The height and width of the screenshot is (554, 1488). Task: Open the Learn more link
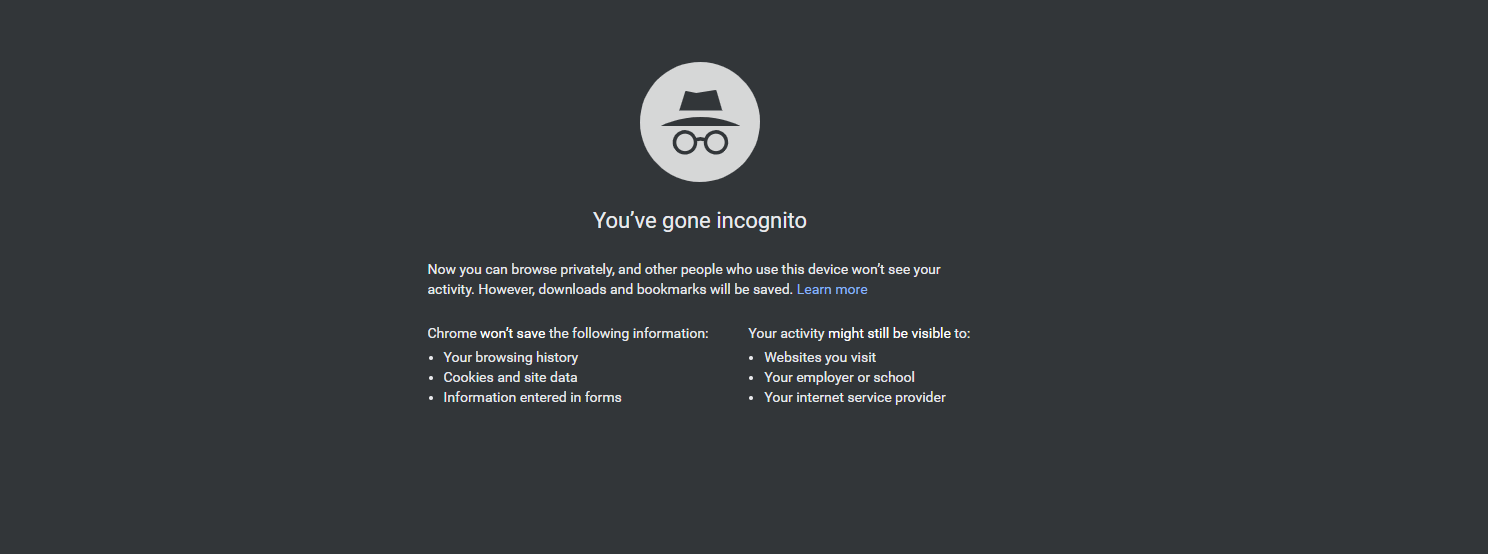click(x=832, y=289)
